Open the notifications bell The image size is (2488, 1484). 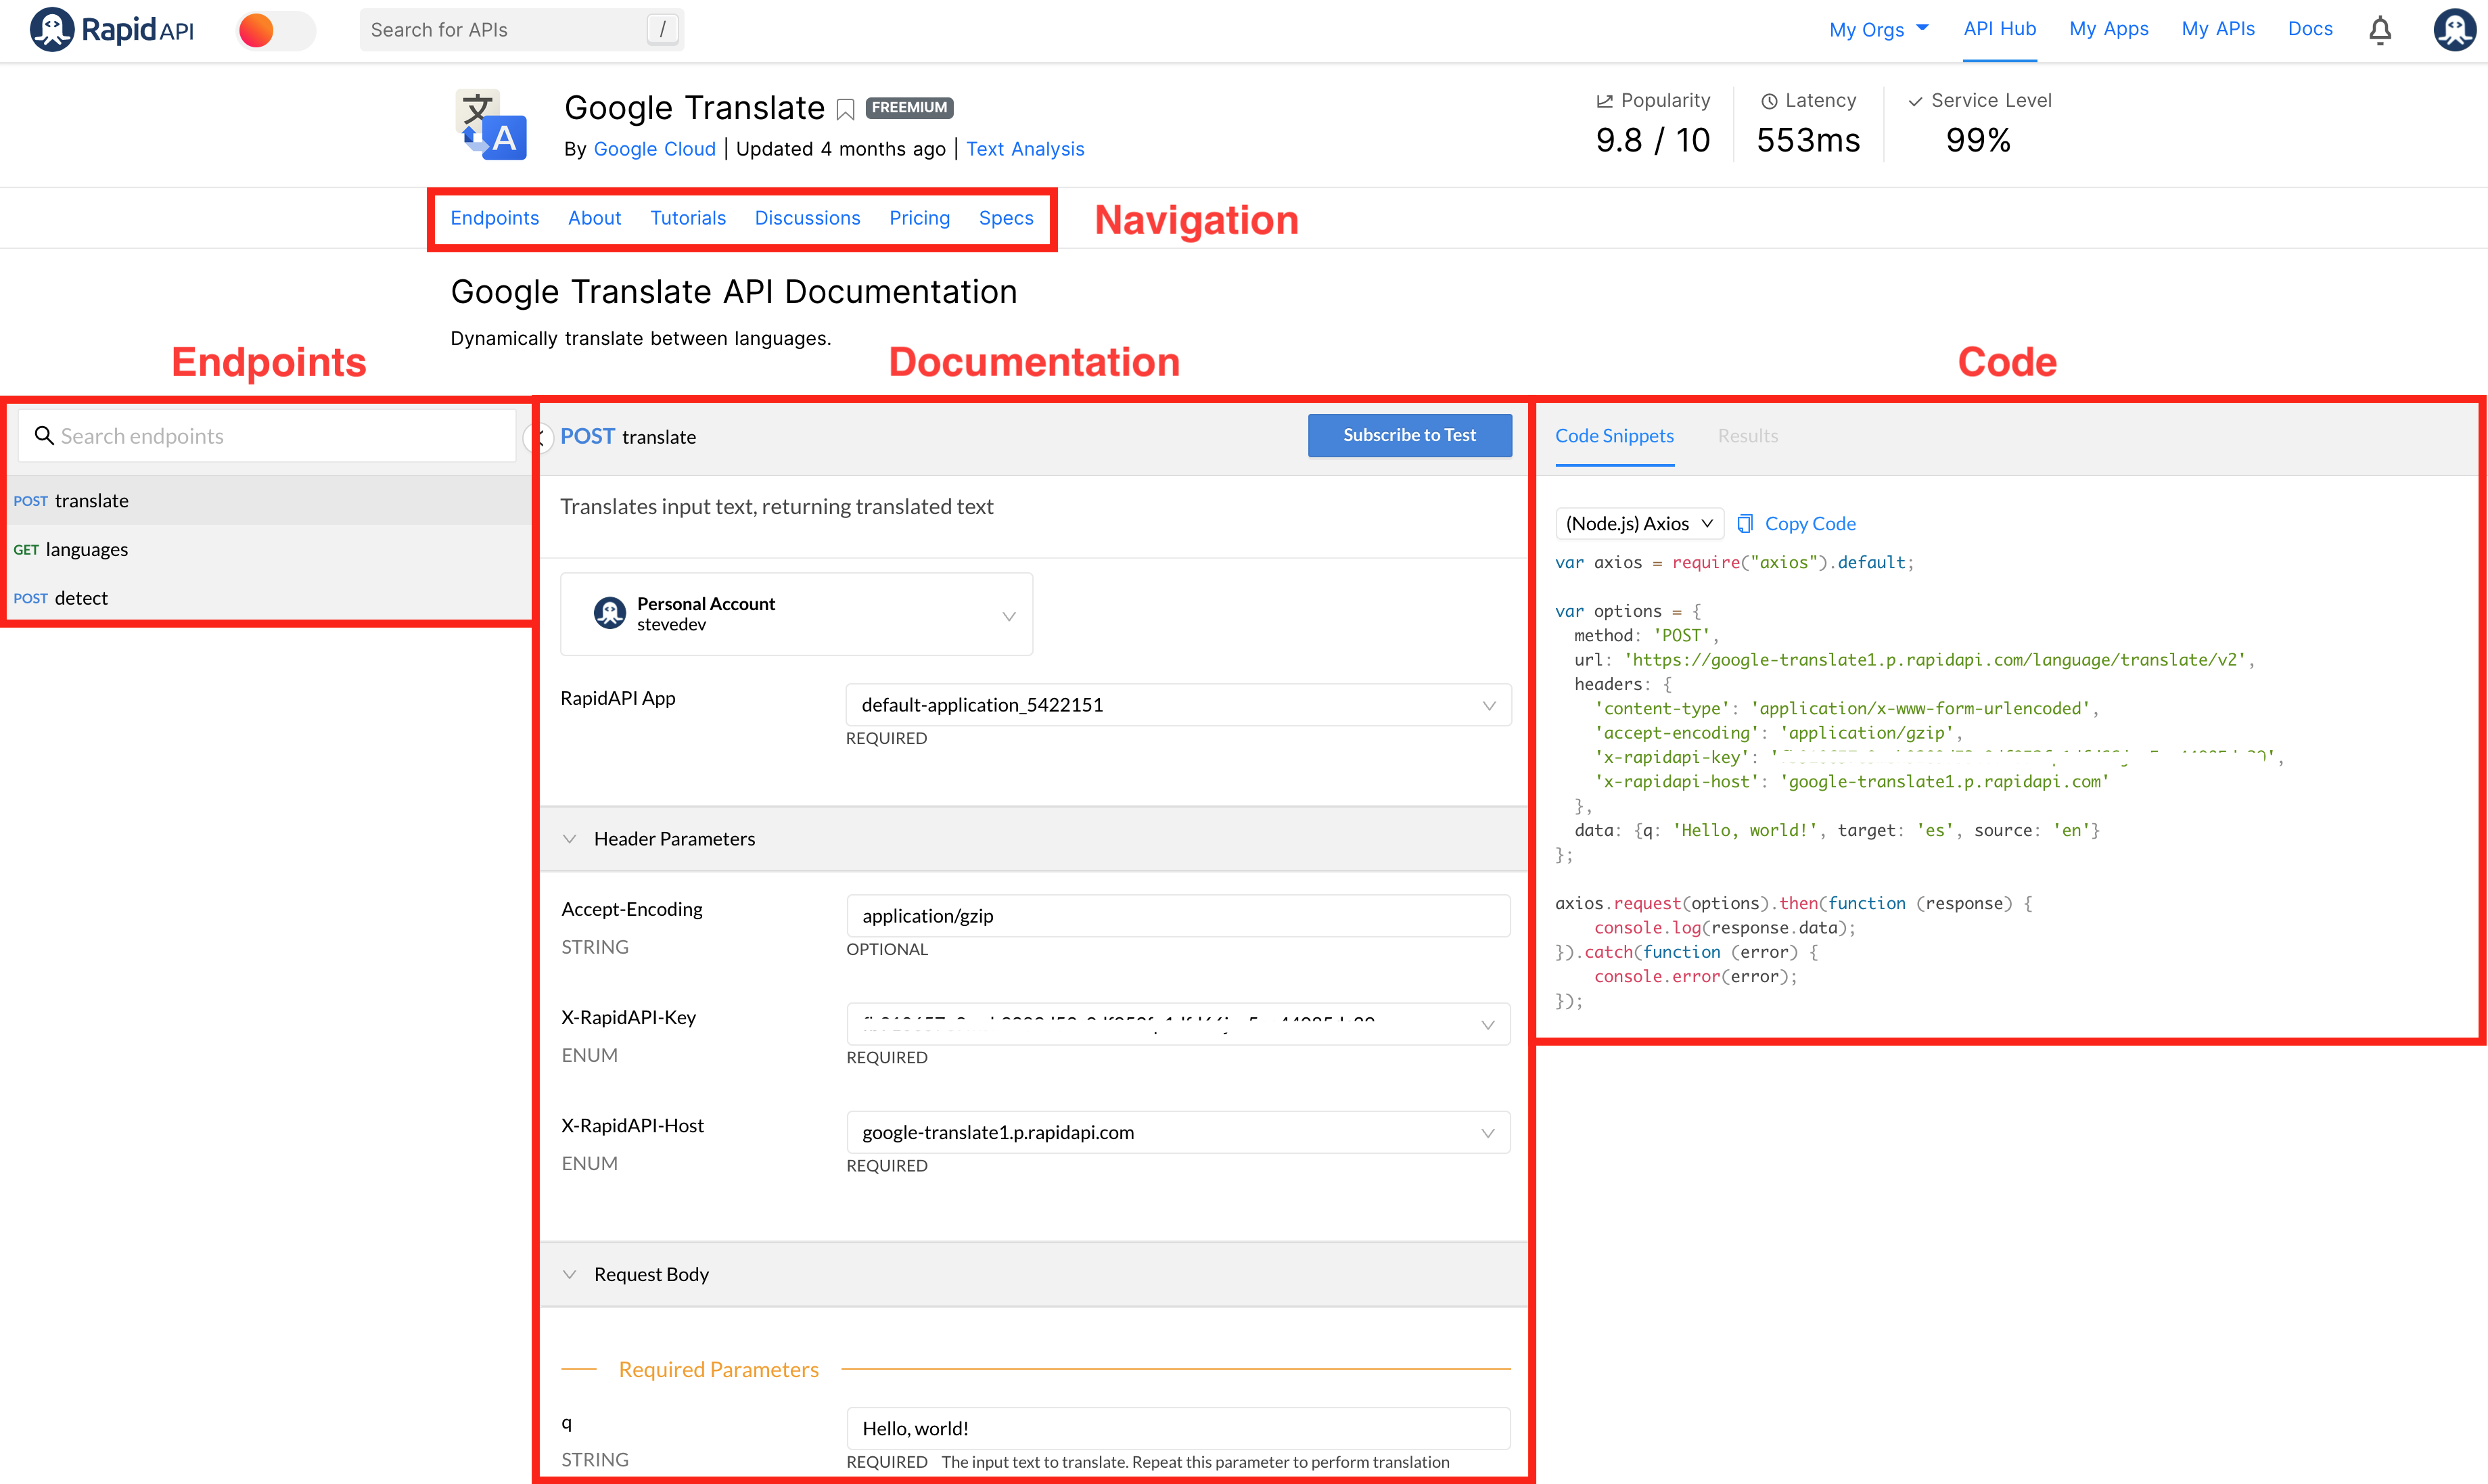2380,30
